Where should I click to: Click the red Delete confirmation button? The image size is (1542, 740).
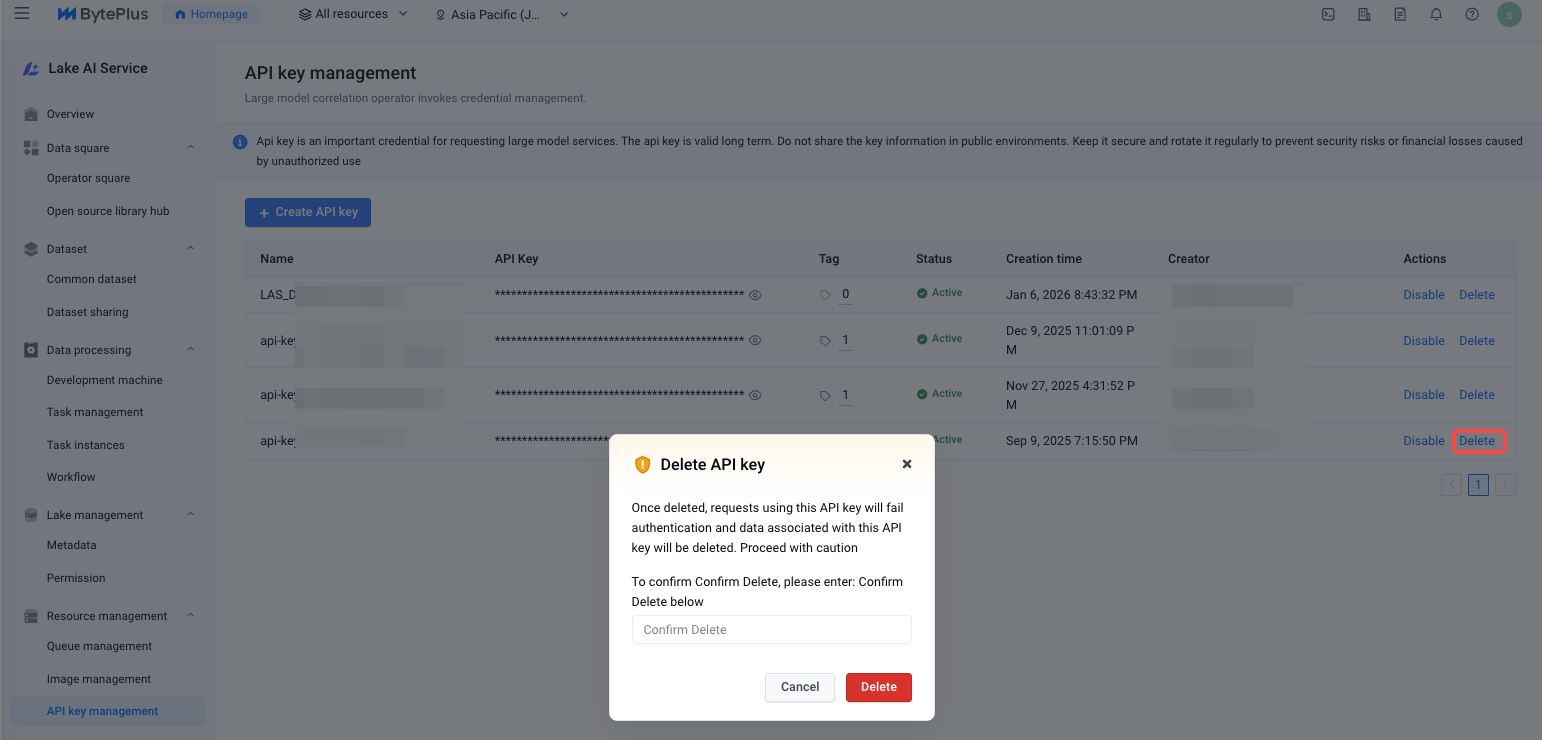pos(878,687)
